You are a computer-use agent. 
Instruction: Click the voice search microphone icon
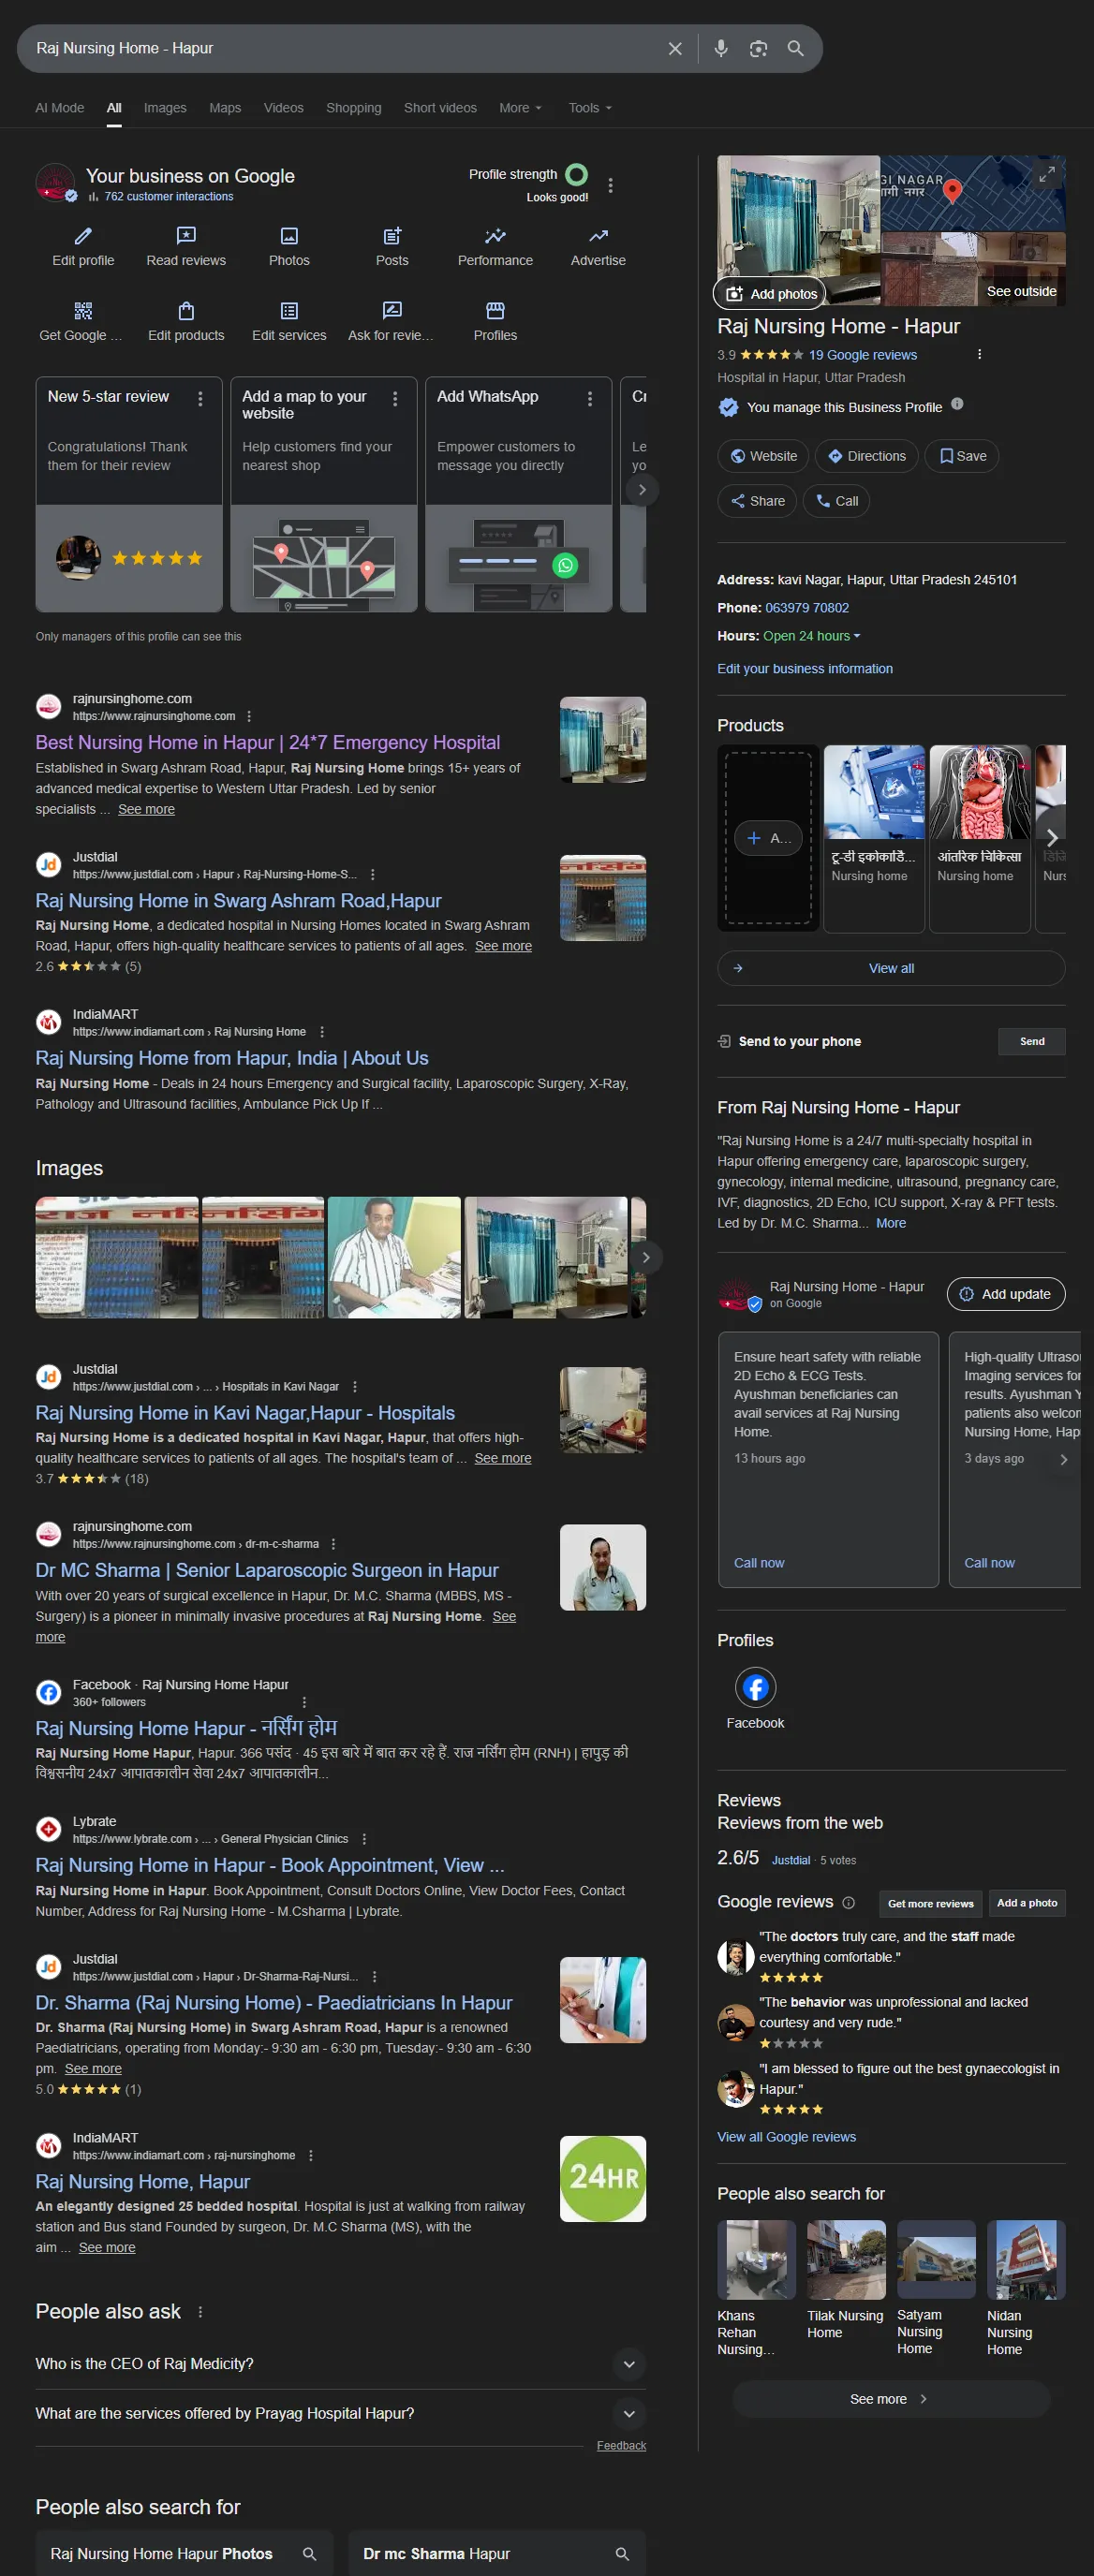coord(720,49)
